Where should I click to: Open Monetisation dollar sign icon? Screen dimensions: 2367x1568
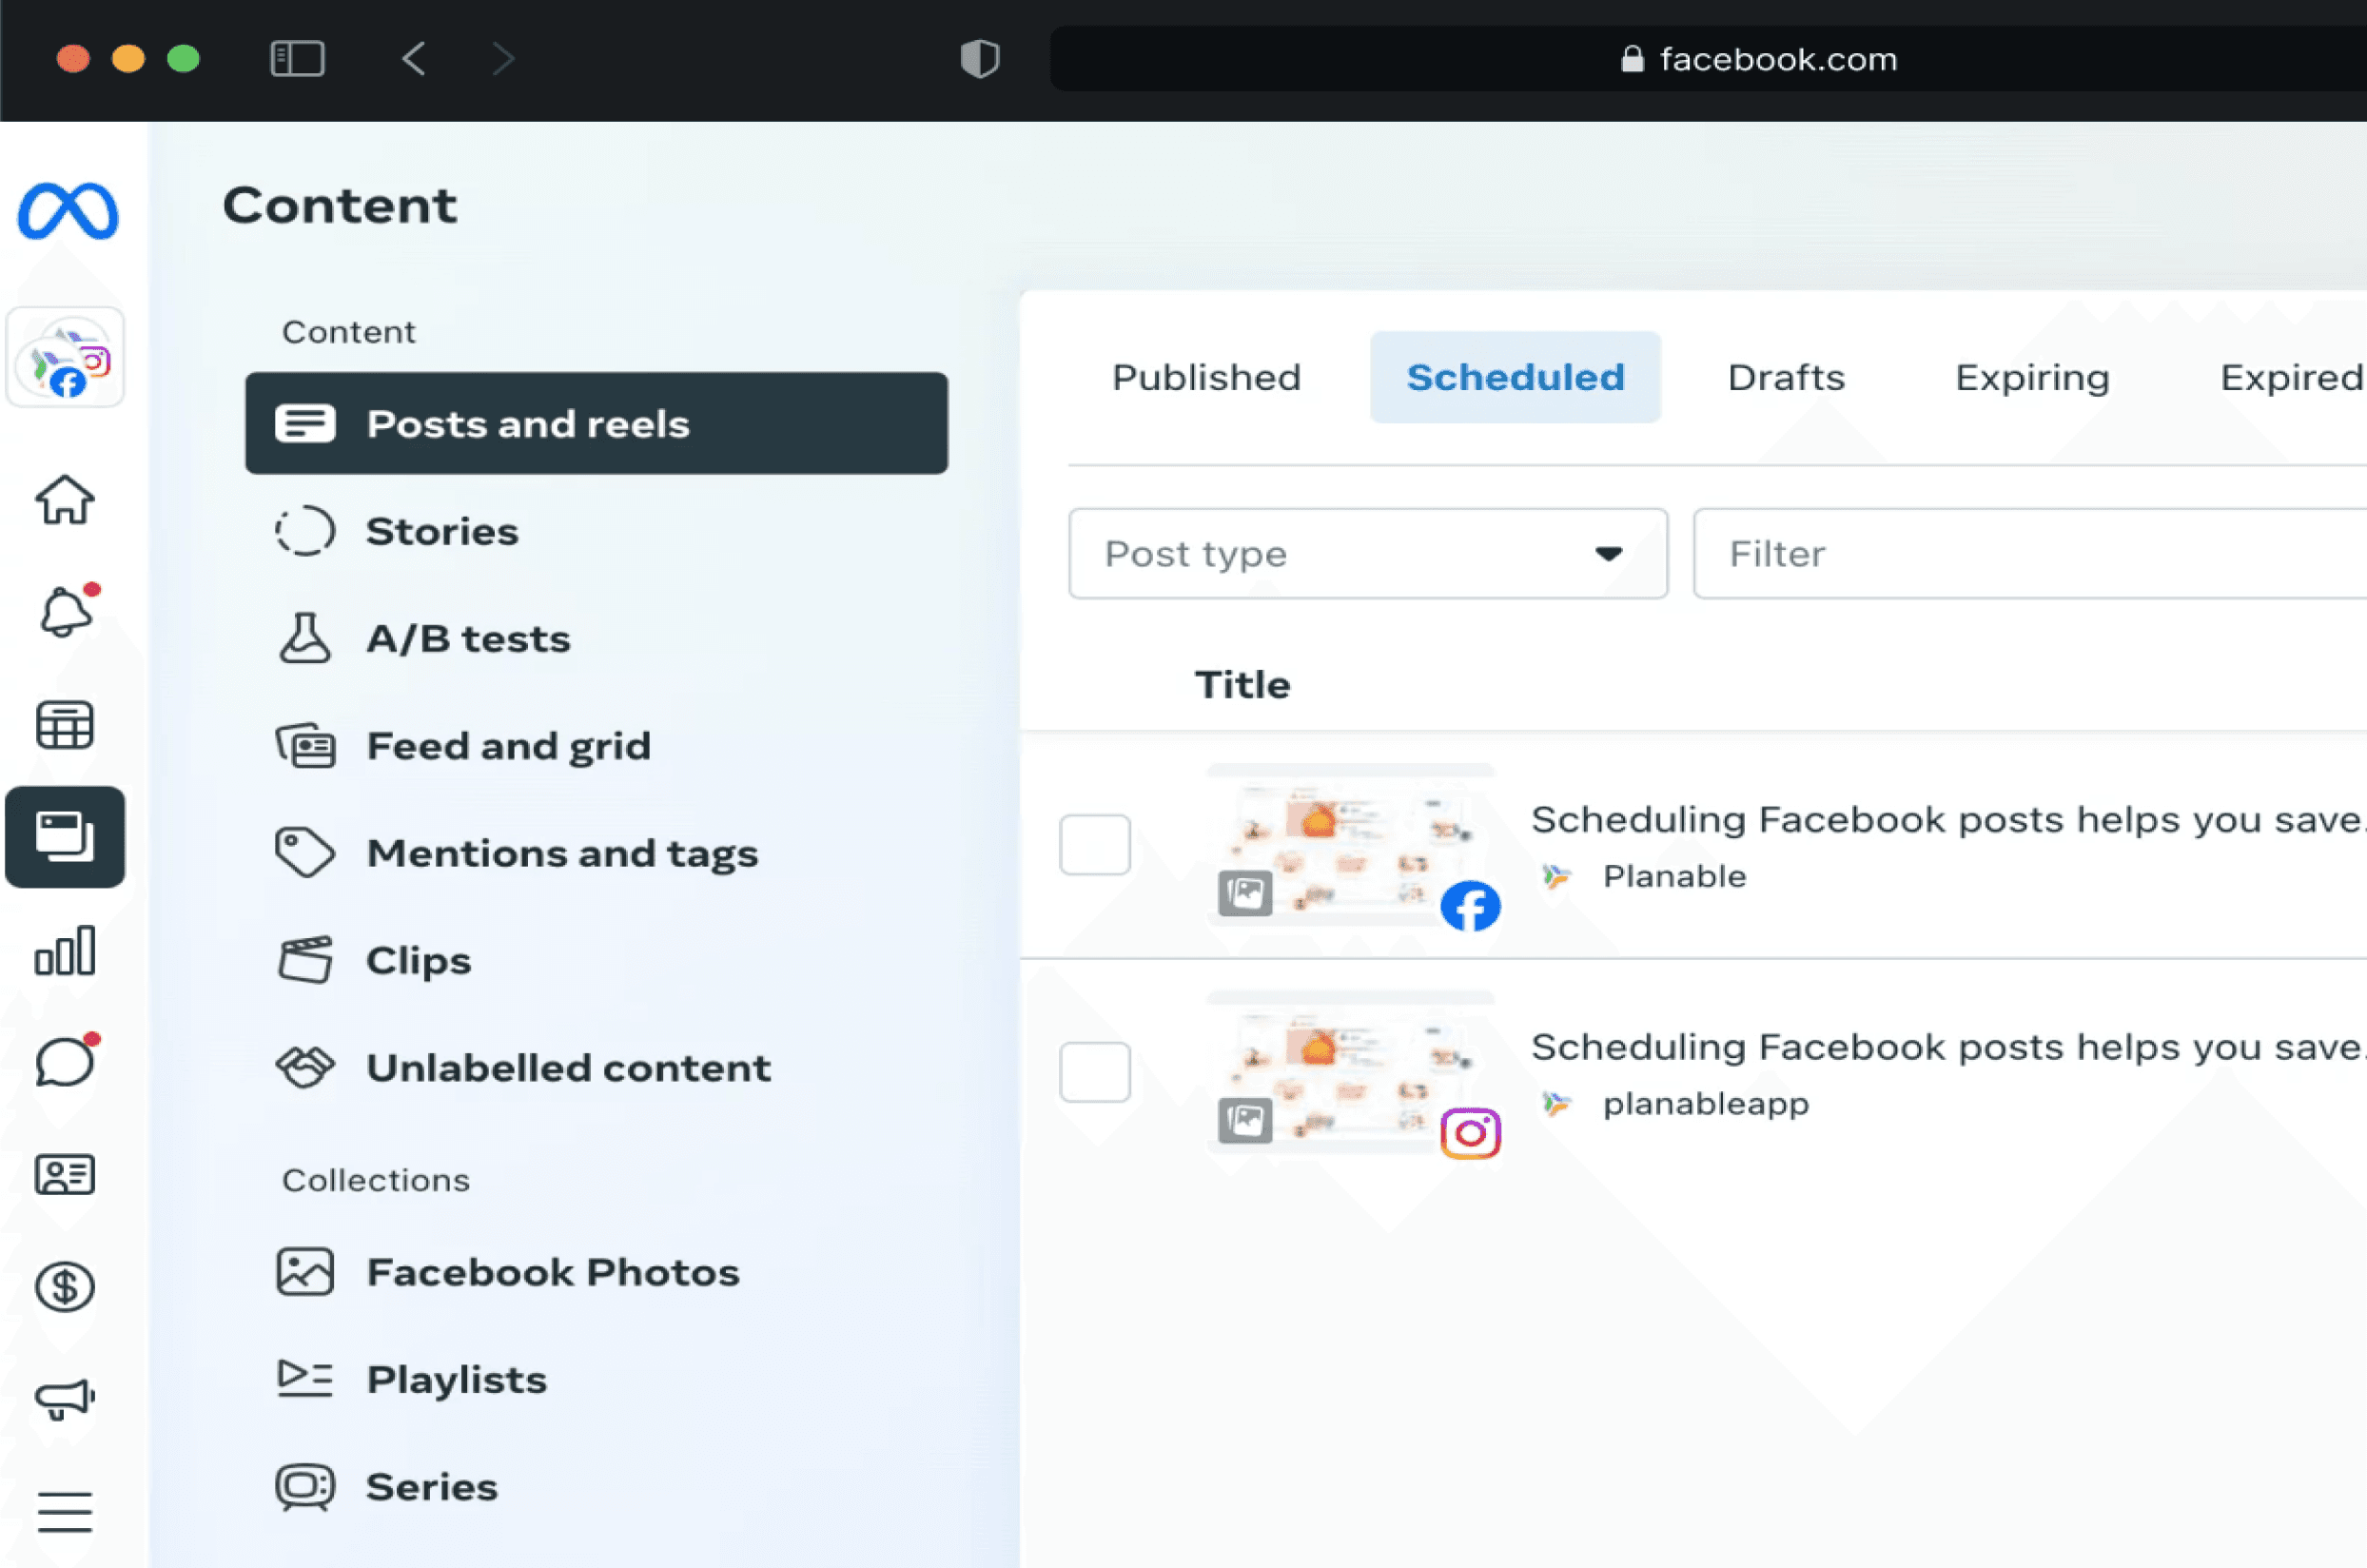[x=65, y=1286]
